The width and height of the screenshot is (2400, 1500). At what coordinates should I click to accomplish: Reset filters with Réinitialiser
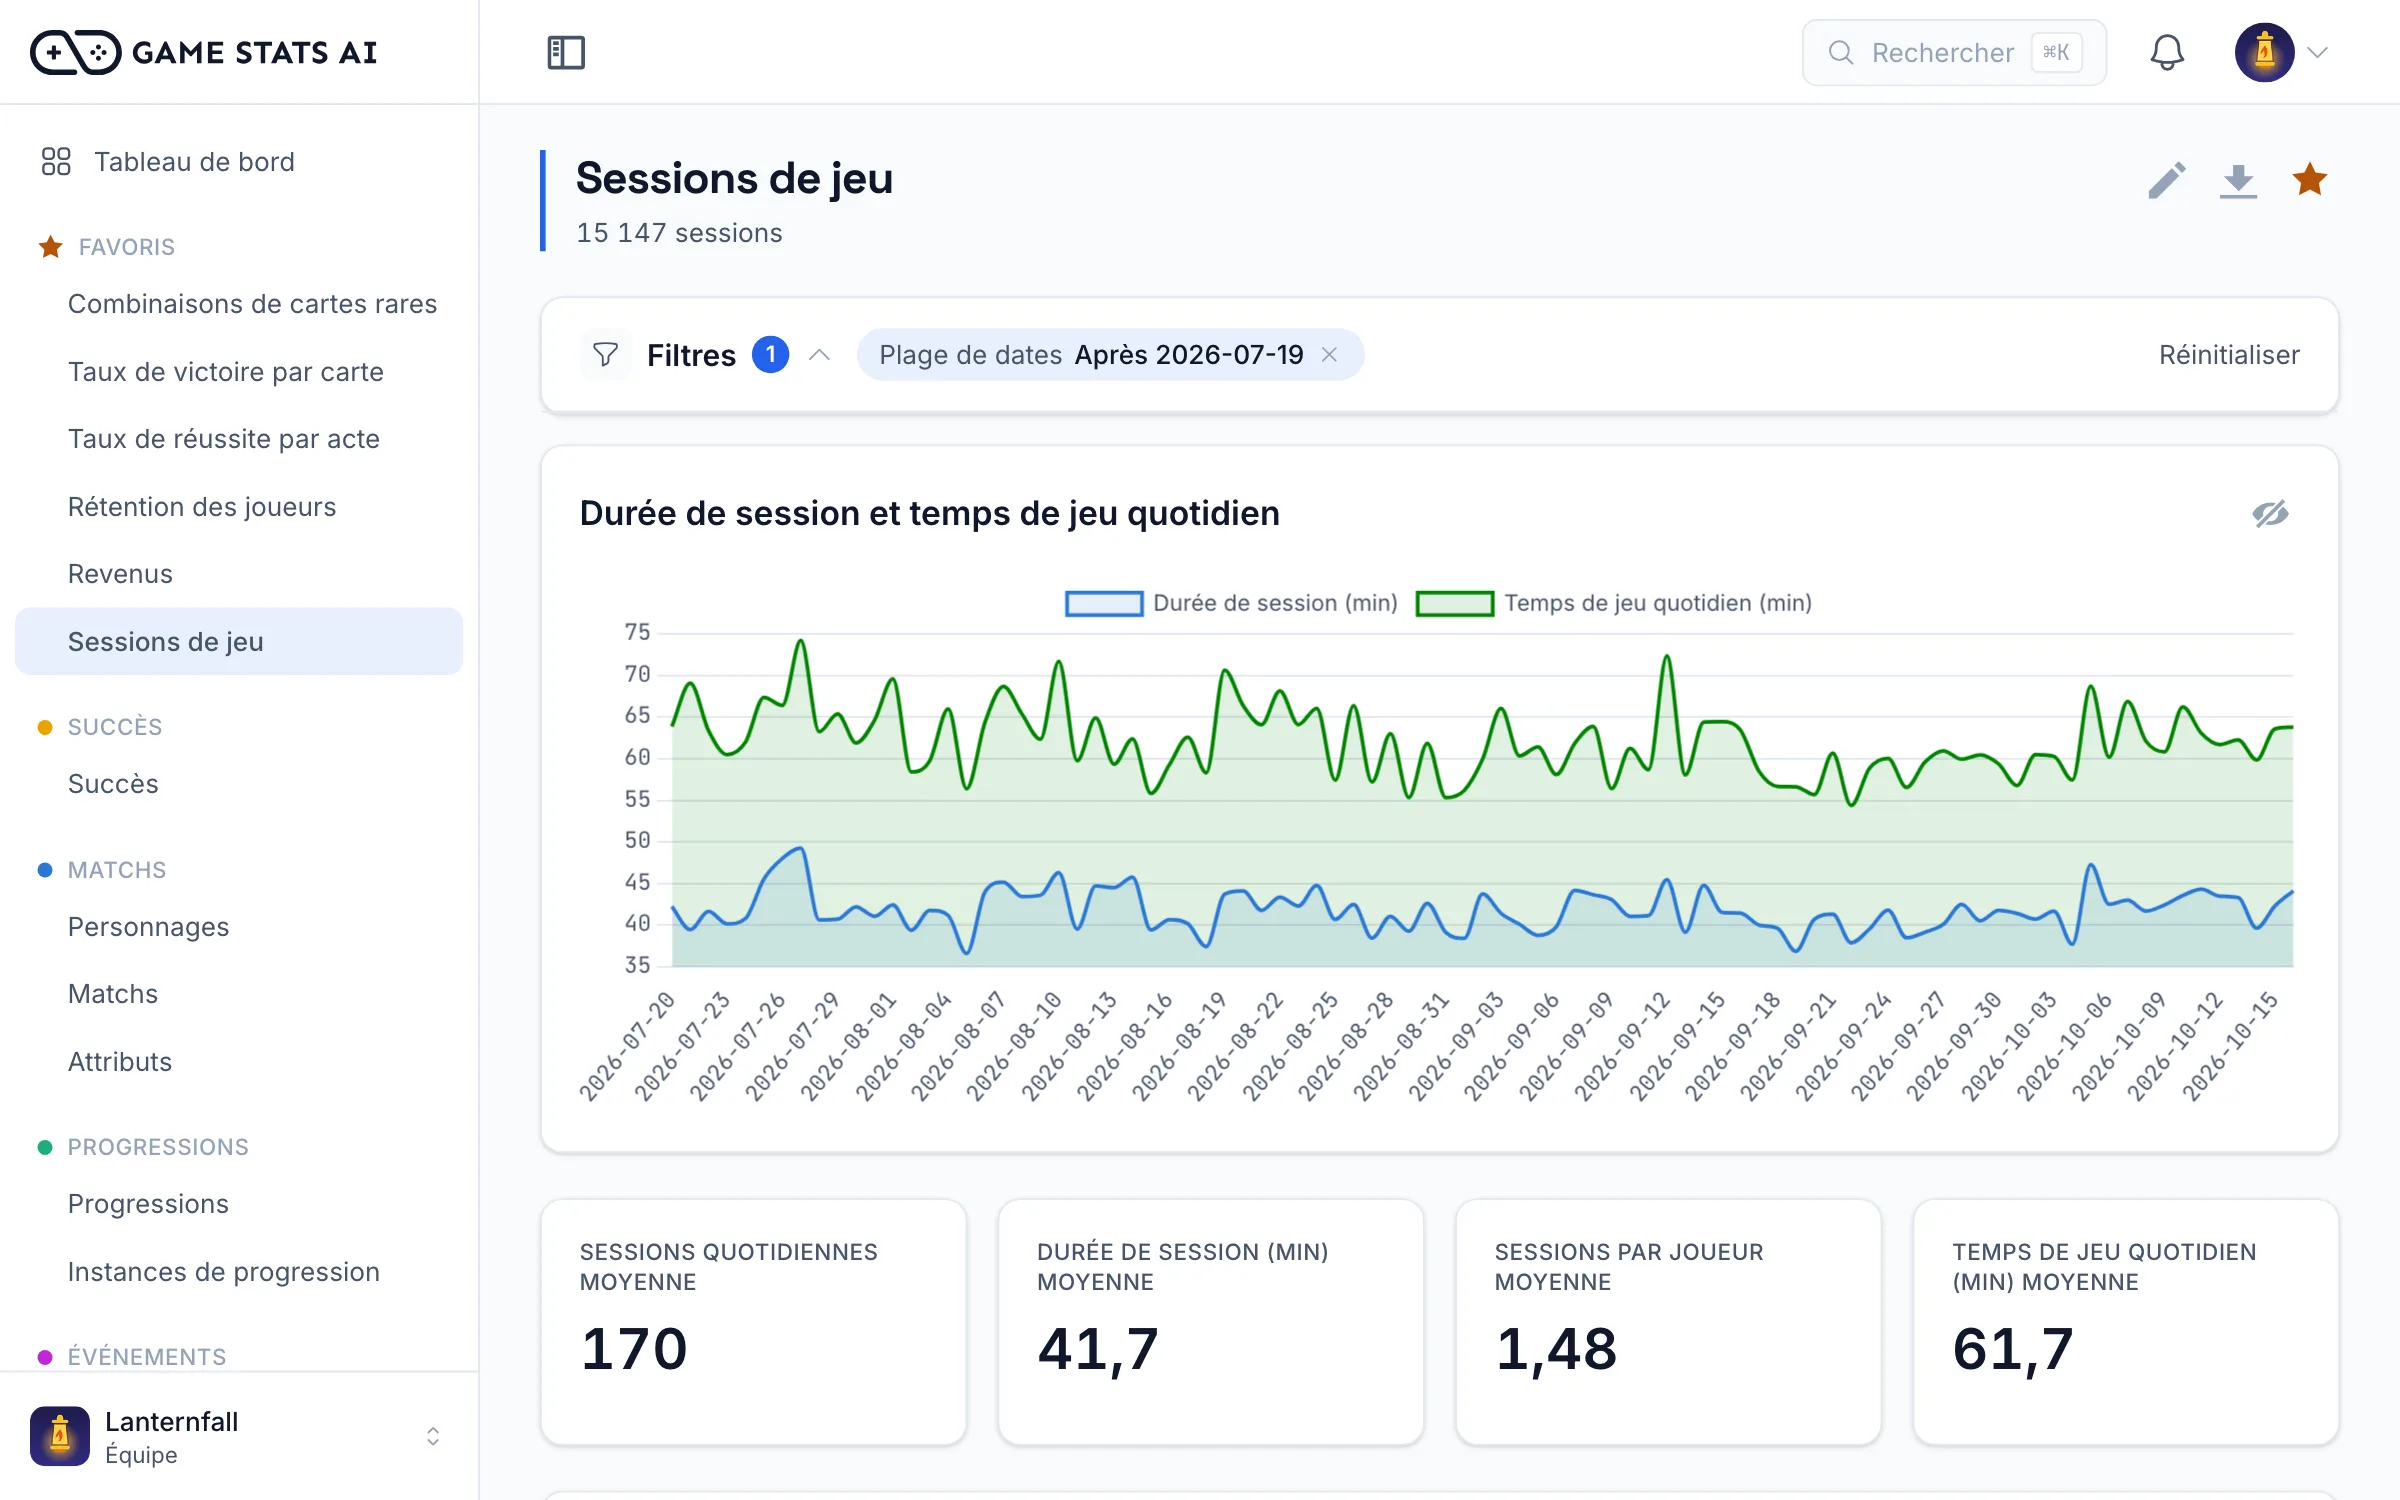click(x=2229, y=355)
